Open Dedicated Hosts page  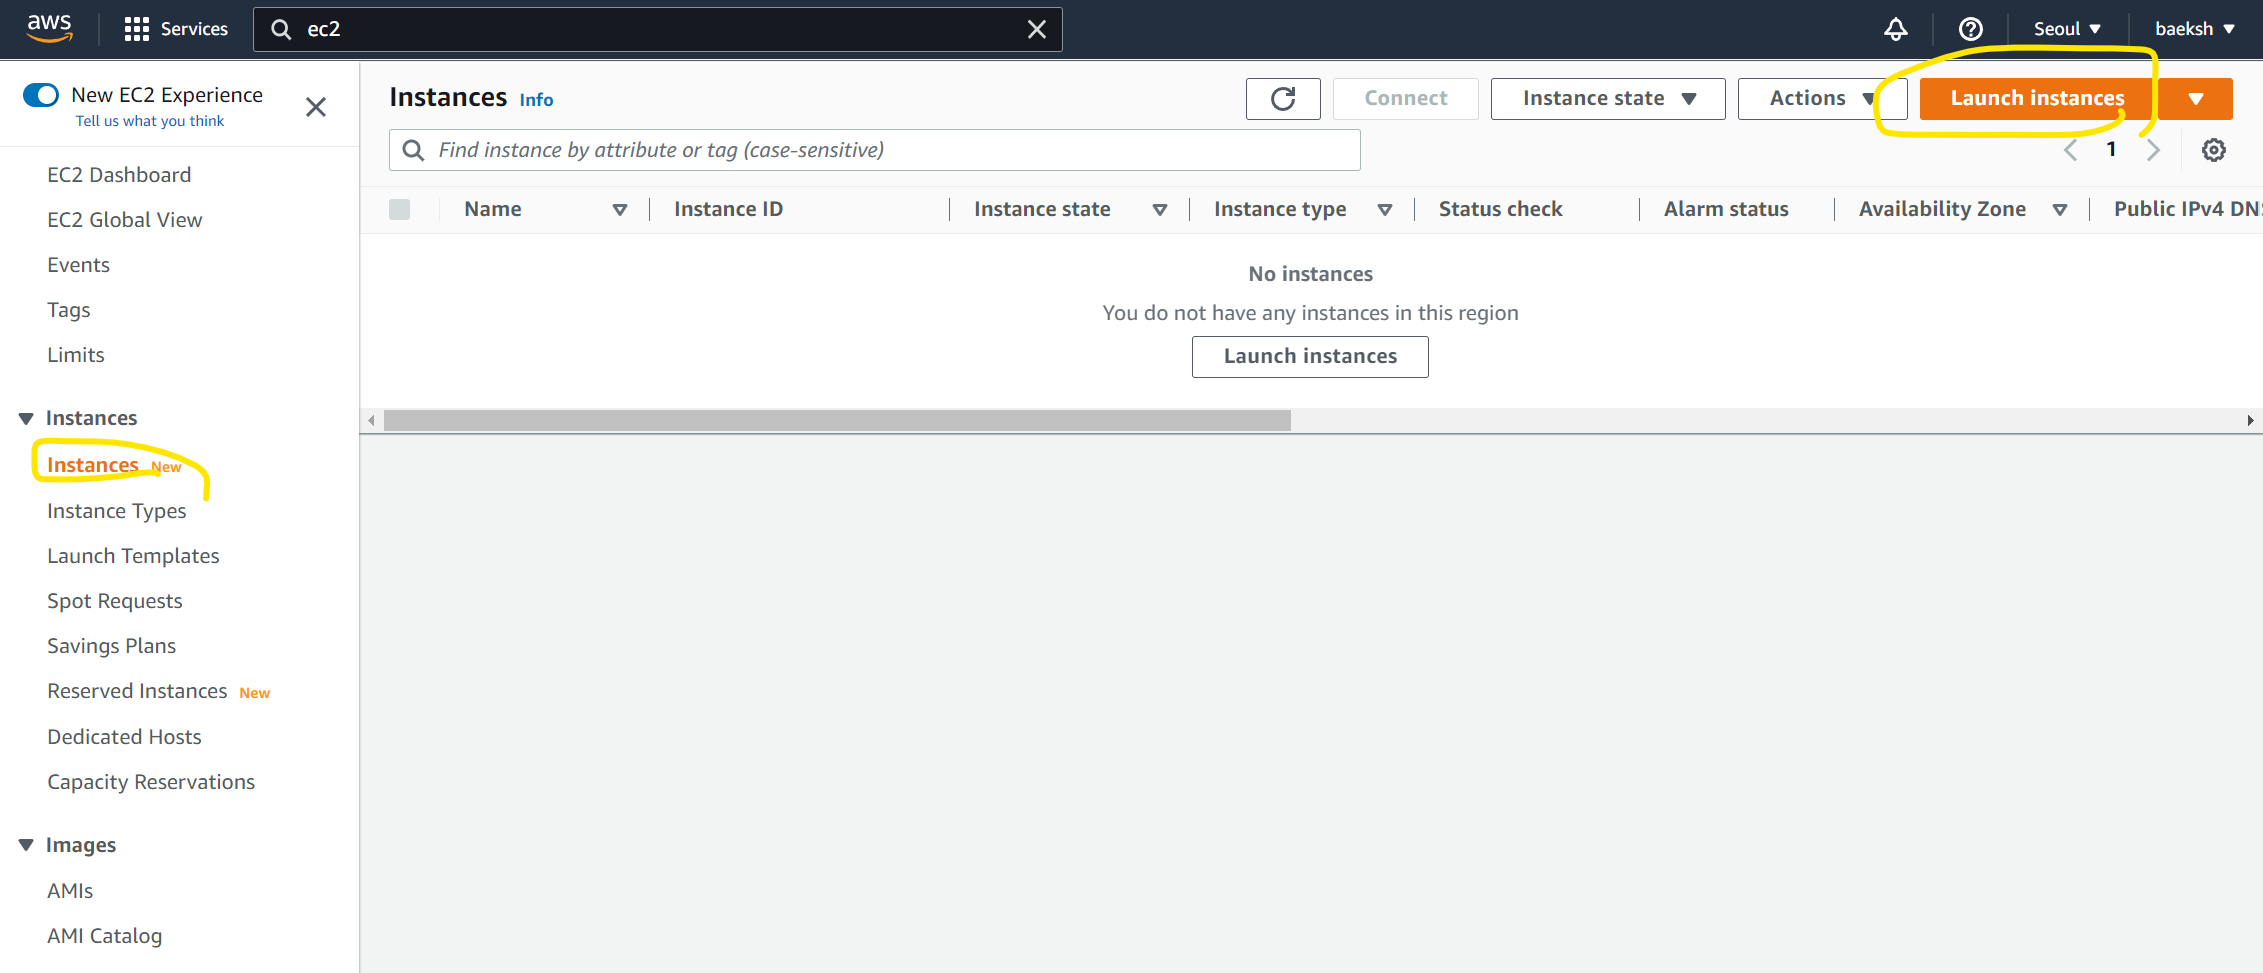point(124,737)
